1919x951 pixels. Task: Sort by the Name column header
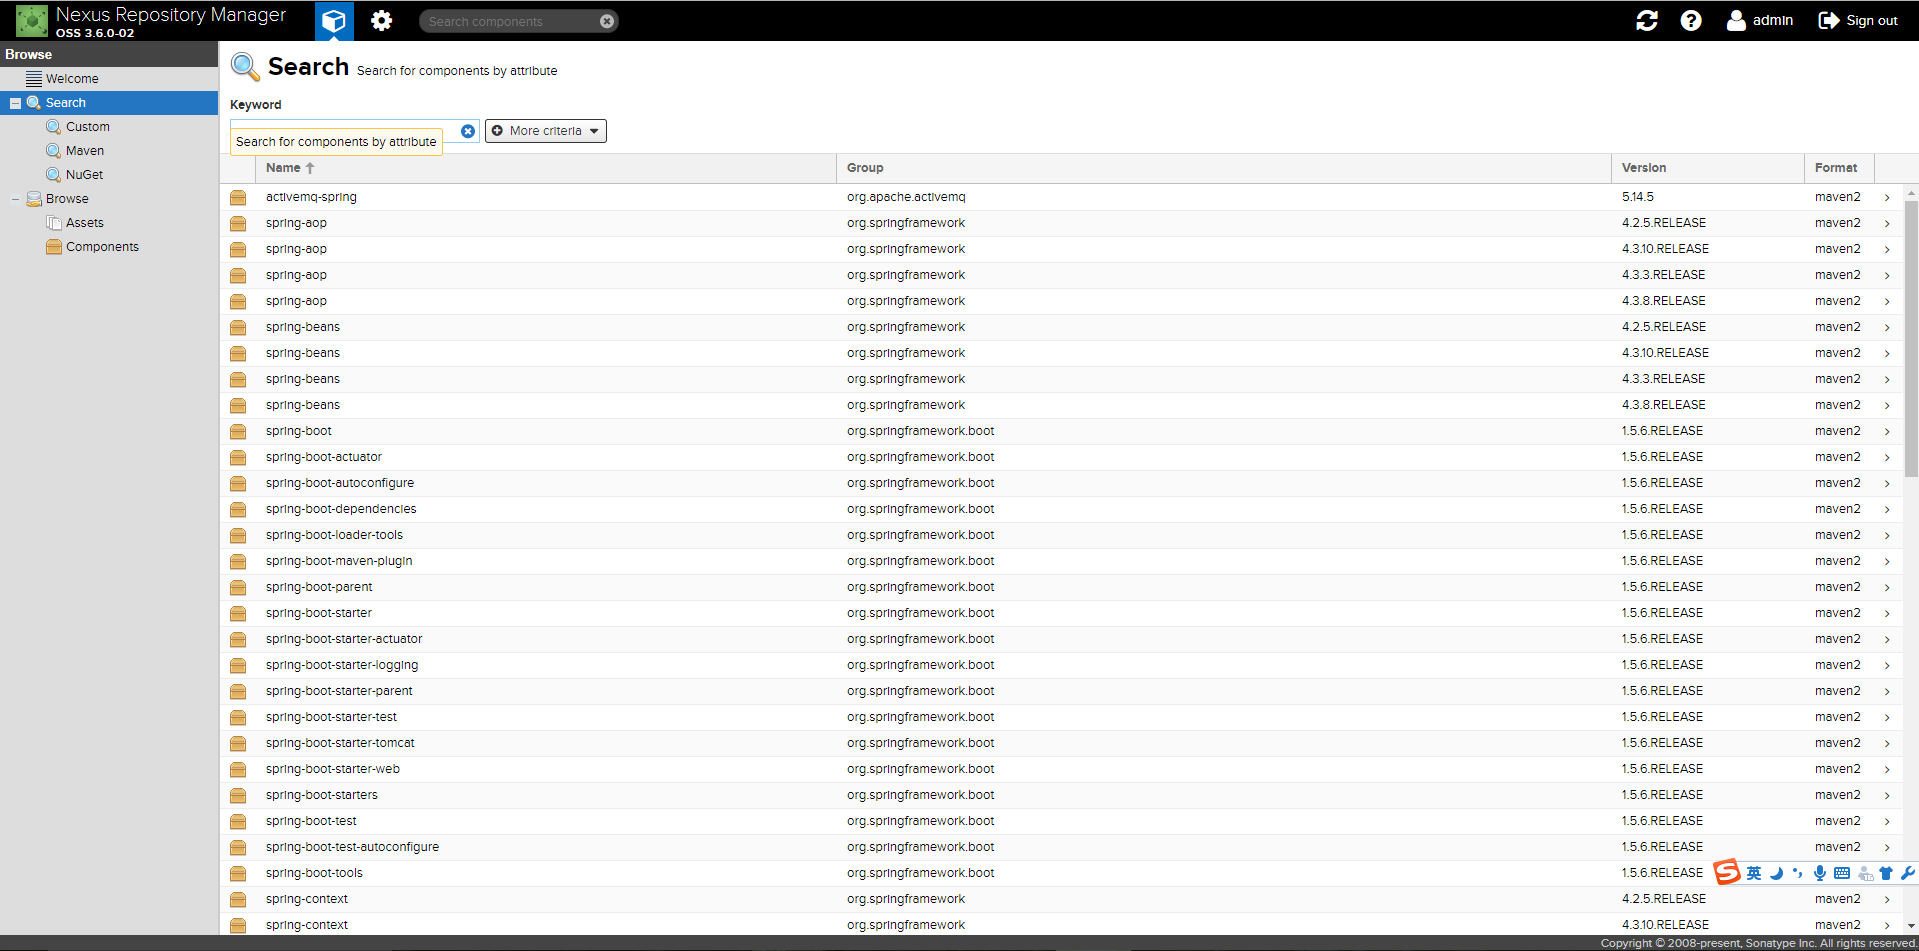(x=545, y=168)
